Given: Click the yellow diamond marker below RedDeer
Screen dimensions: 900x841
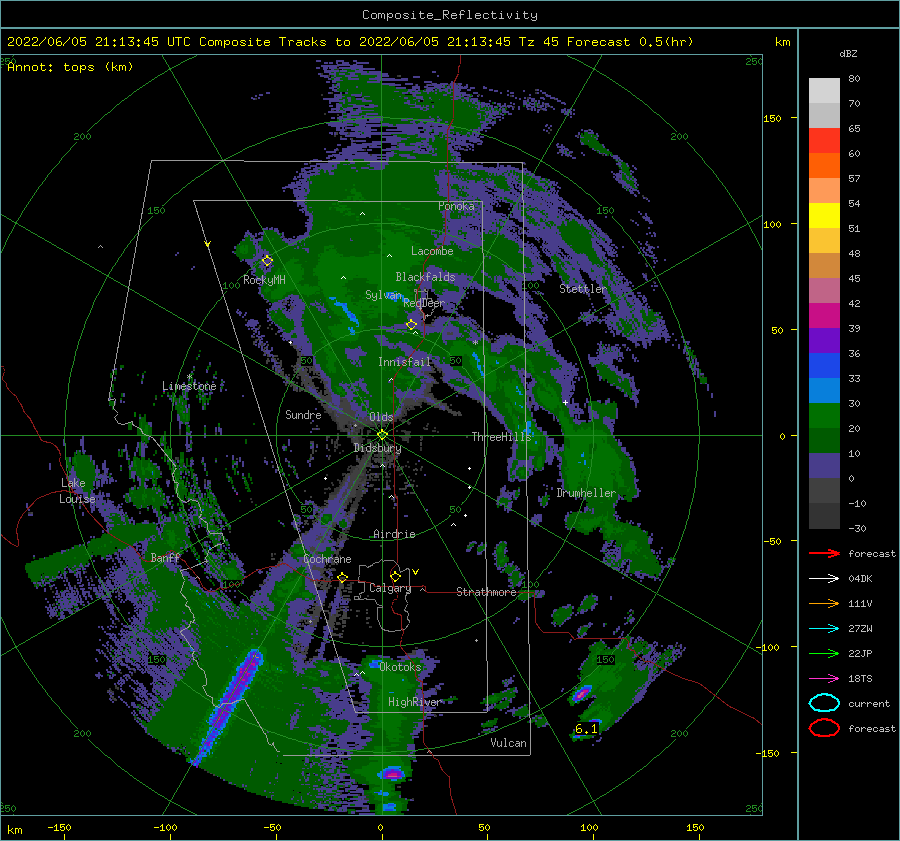Looking at the screenshot, I should pos(411,325).
